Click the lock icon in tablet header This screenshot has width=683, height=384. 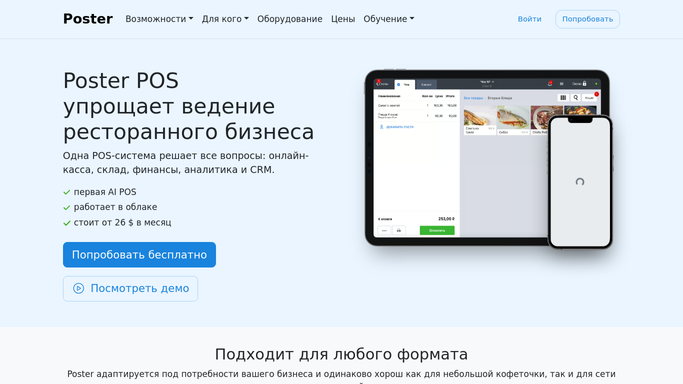click(585, 84)
